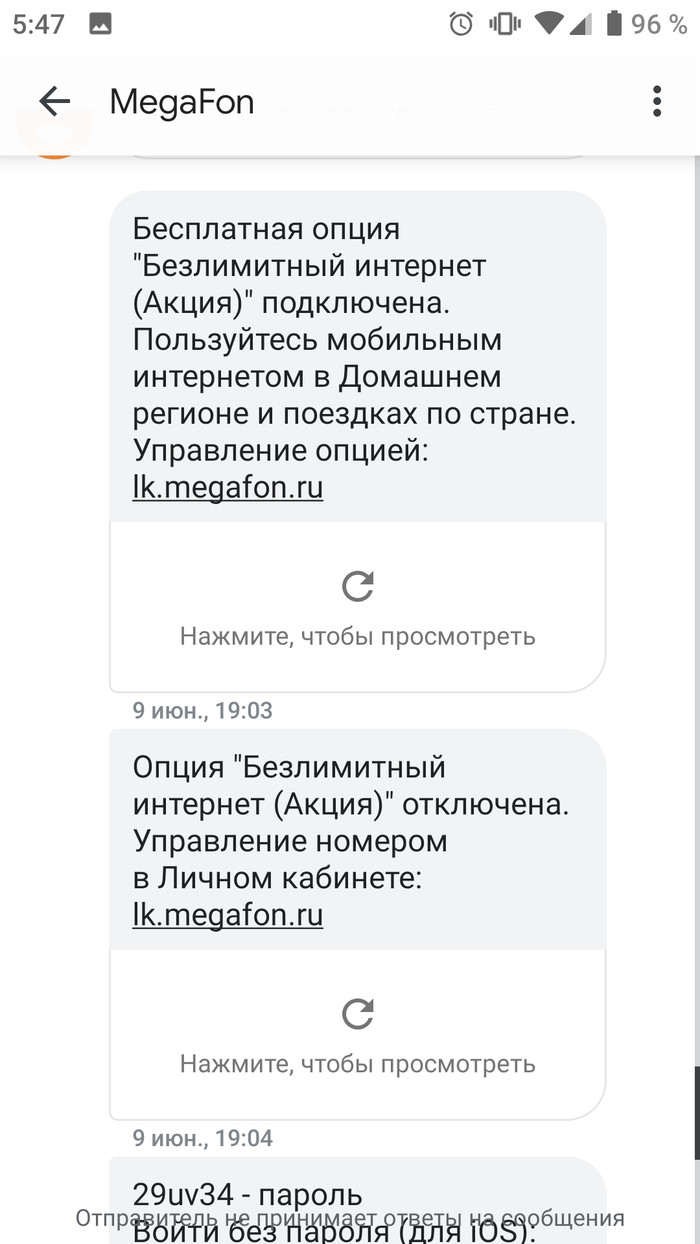Tap the reload icon under the 19:04 message
This screenshot has height=1244, width=700.
point(358,1014)
